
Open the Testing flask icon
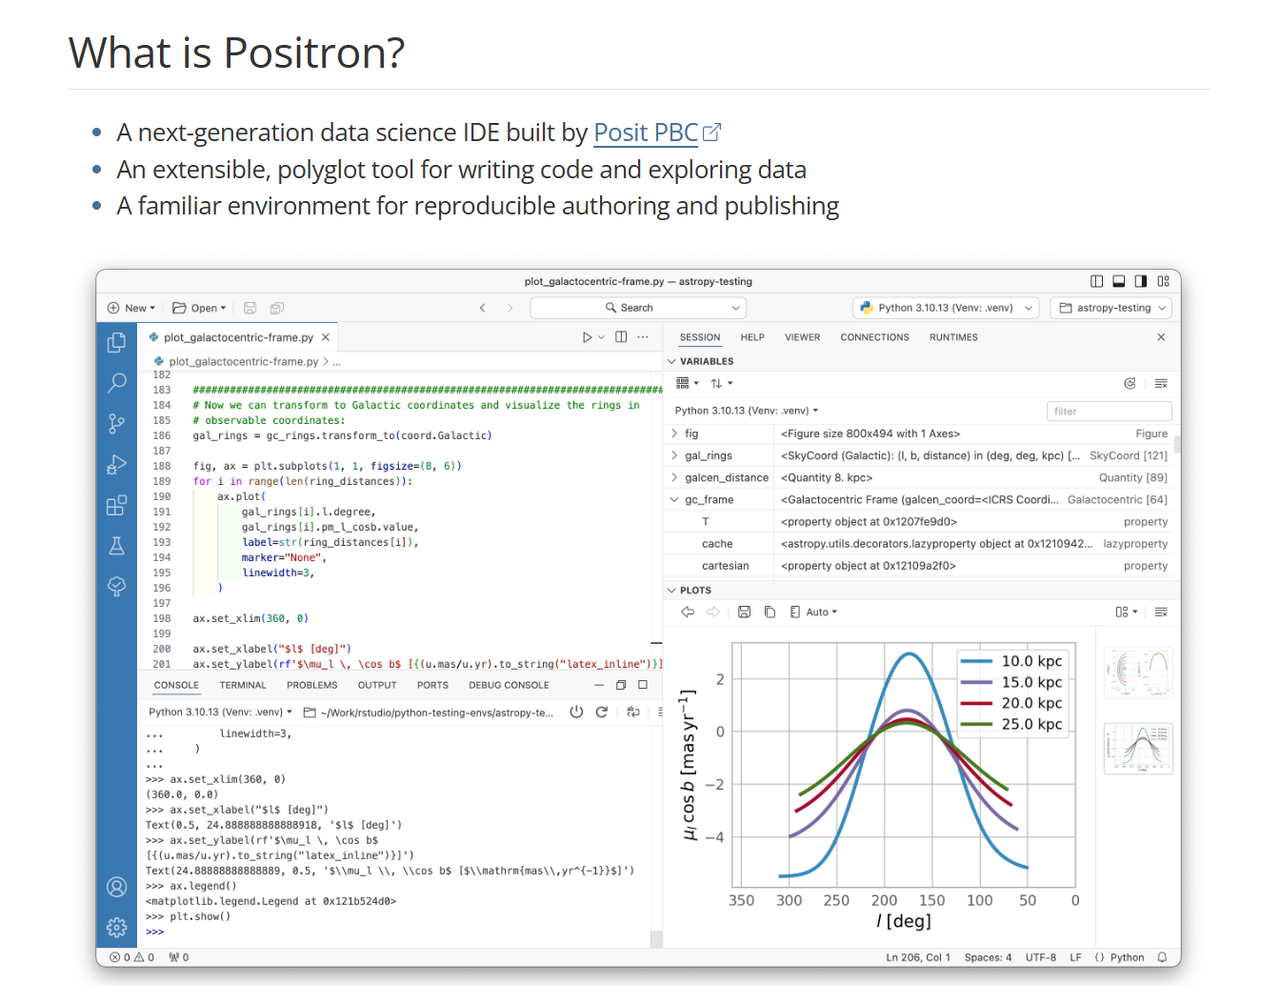[117, 546]
